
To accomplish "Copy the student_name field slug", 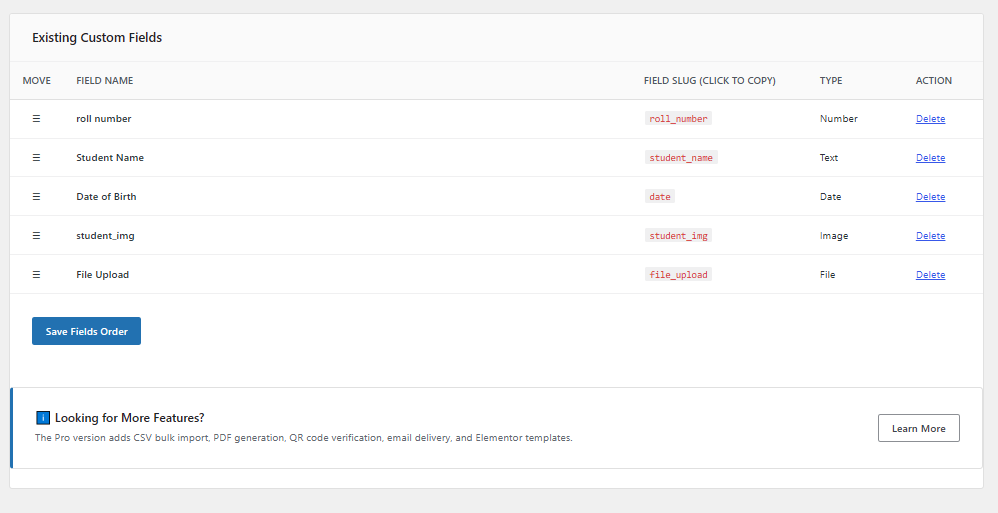I will coord(681,157).
